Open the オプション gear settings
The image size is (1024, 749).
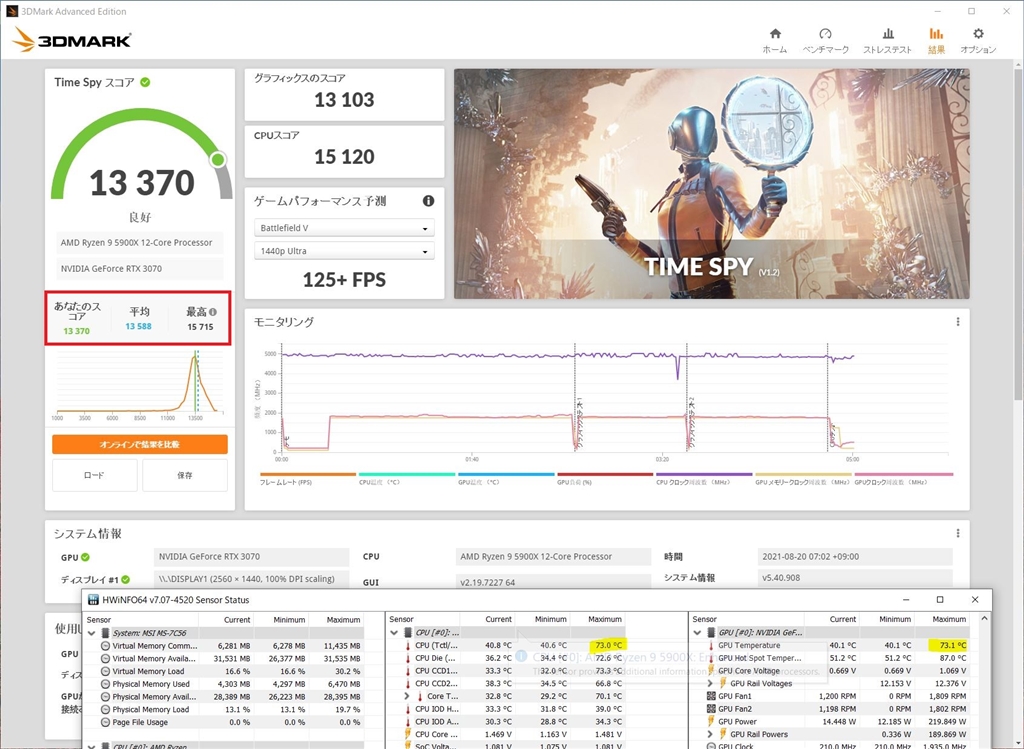coord(978,40)
